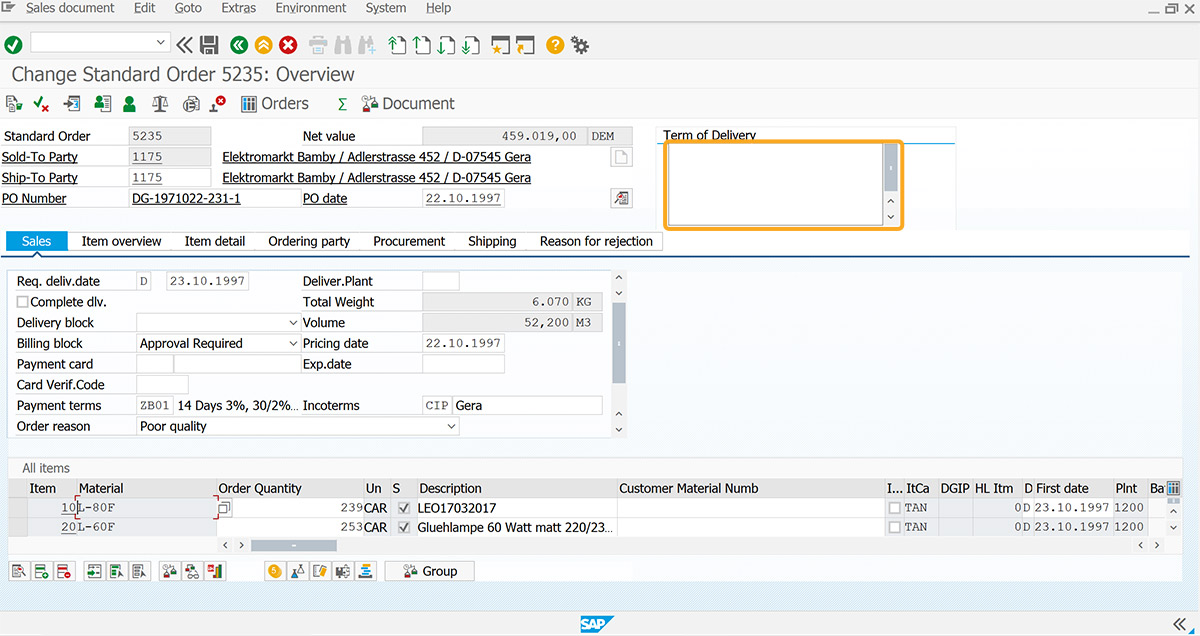Click the PO date field 22.10.1997

click(463, 198)
